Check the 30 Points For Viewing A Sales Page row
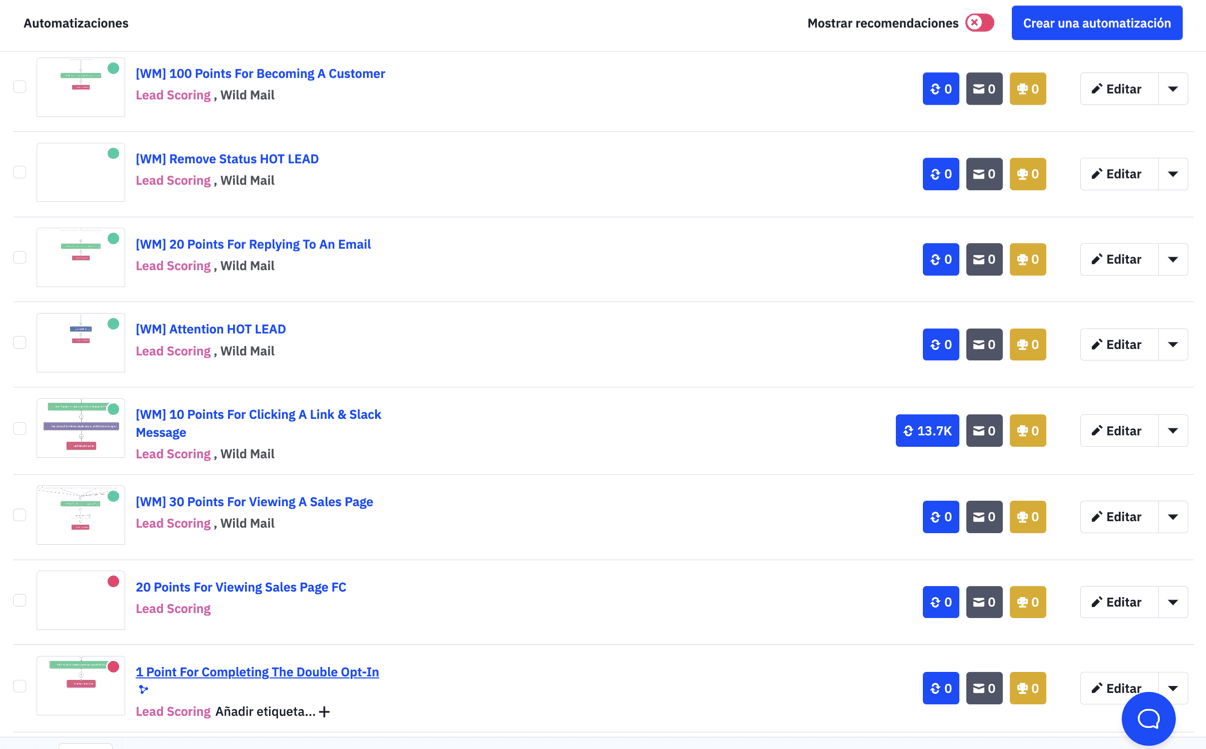Image resolution: width=1206 pixels, height=749 pixels. [20, 515]
